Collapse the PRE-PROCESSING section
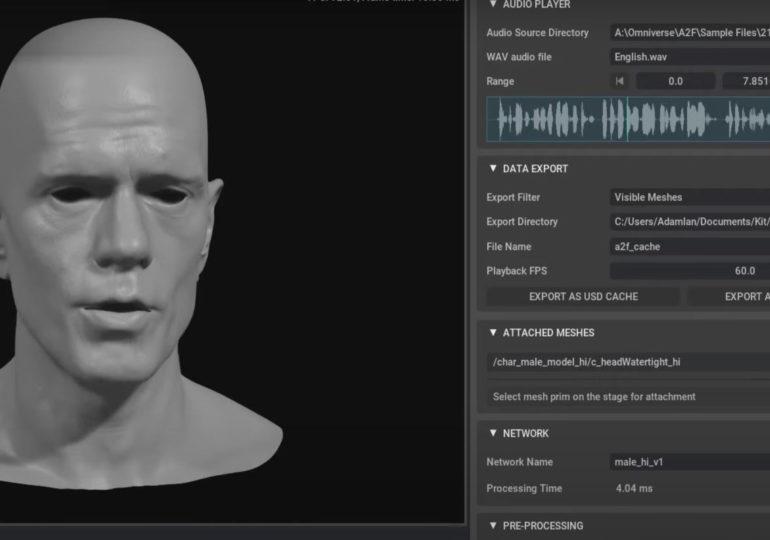 point(493,525)
